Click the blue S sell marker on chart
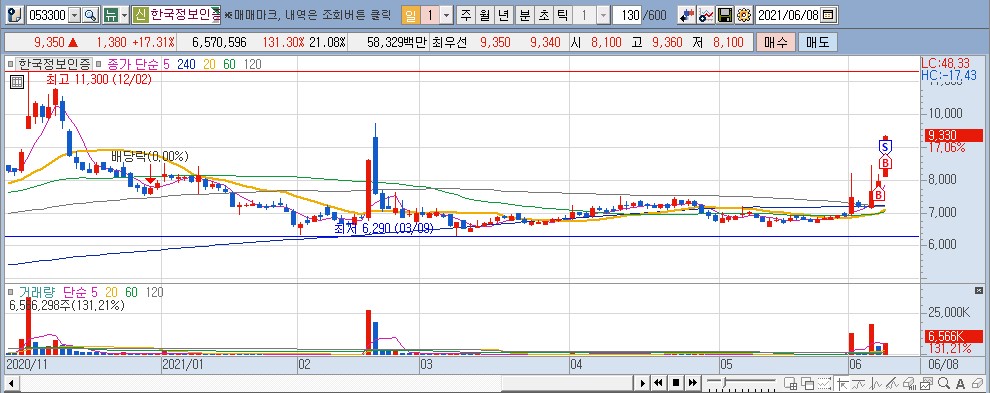This screenshot has width=990, height=393. tap(885, 147)
